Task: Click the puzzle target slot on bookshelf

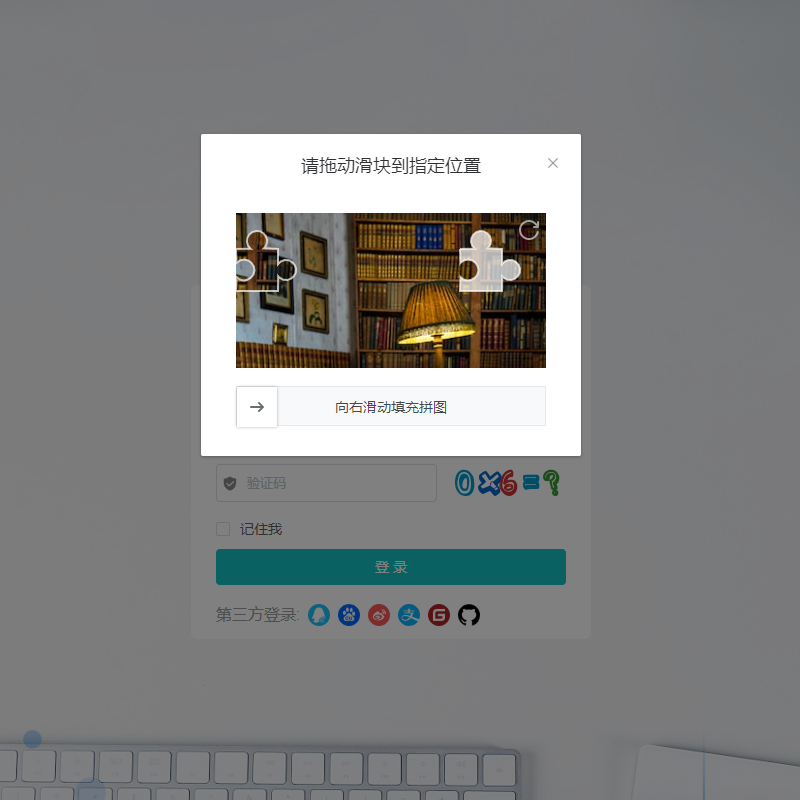Action: pos(489,261)
